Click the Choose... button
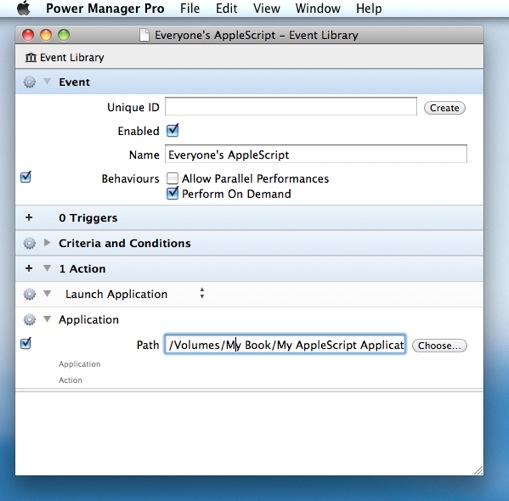Viewport: 509px width, 501px height. click(439, 345)
